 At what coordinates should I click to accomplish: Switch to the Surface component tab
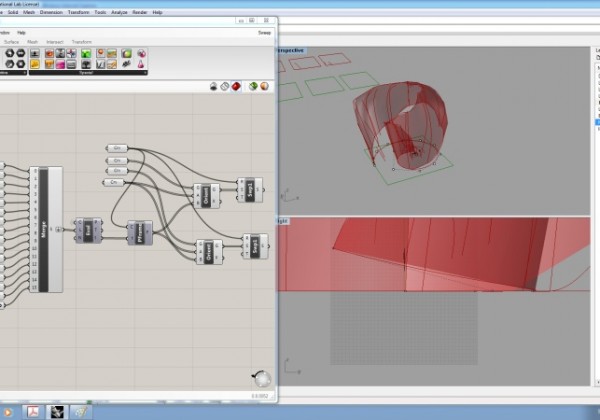11,42
